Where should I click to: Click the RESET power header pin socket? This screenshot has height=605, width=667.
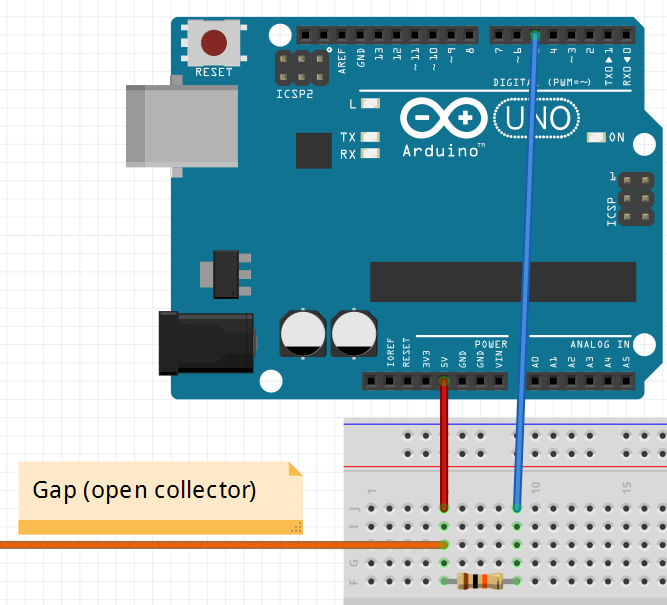[x=408, y=381]
